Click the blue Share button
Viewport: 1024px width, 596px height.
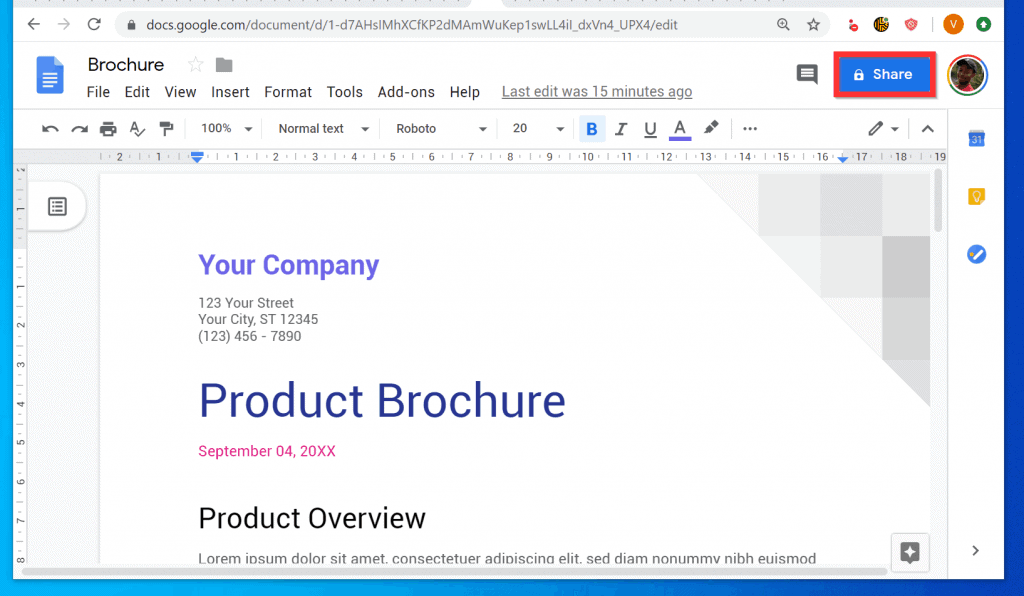point(884,74)
